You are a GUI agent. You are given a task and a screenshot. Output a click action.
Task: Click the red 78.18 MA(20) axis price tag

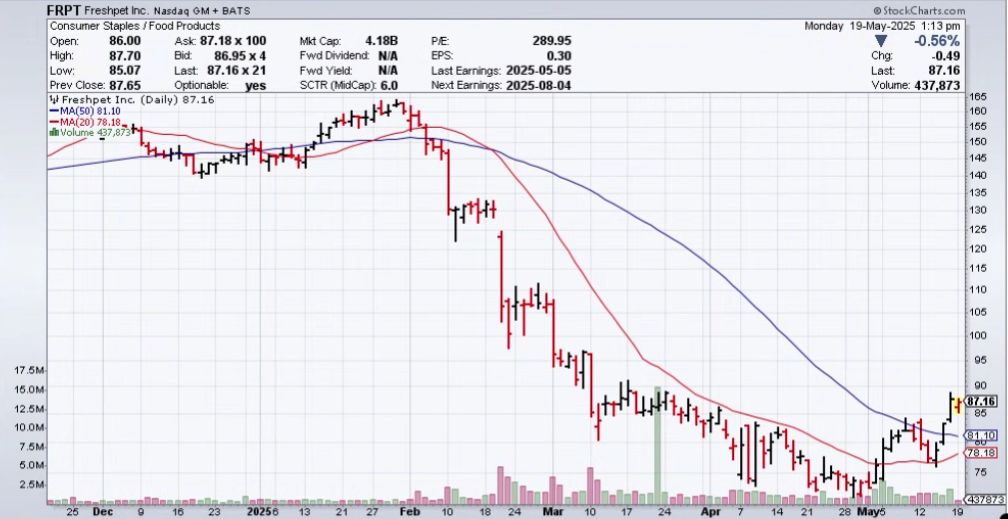[x=981, y=453]
